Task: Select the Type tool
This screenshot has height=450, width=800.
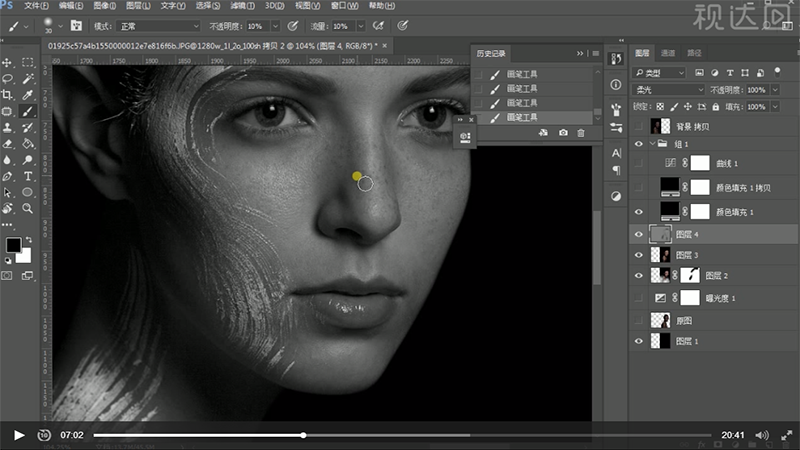Action: click(x=28, y=177)
